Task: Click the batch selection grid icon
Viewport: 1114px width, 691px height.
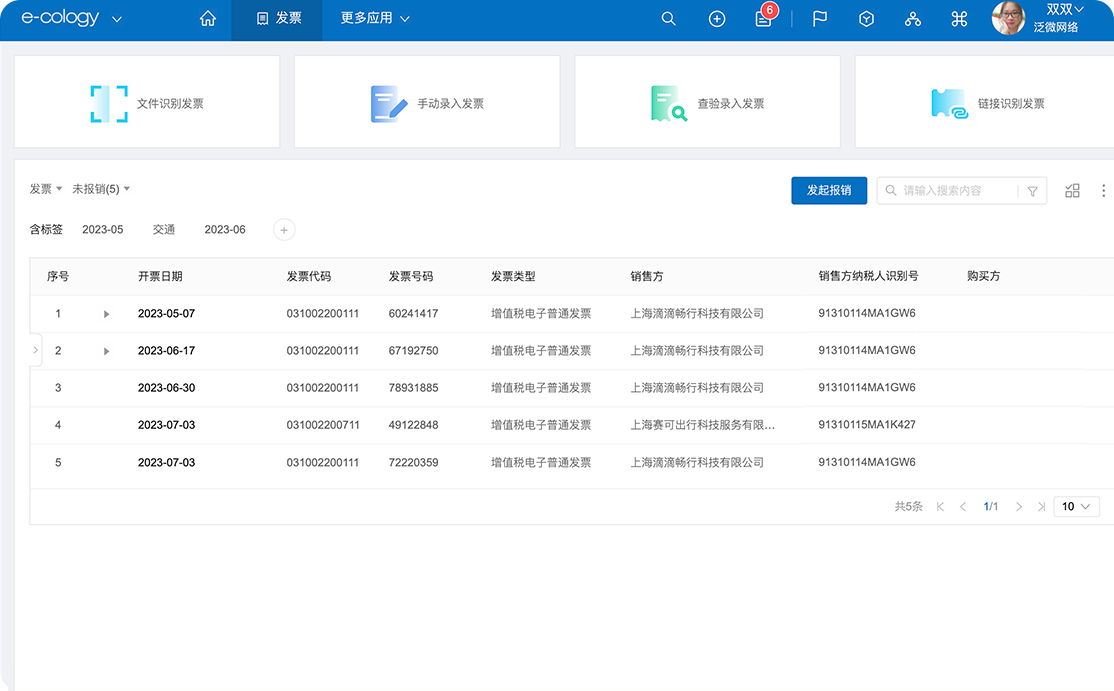Action: (x=1072, y=190)
